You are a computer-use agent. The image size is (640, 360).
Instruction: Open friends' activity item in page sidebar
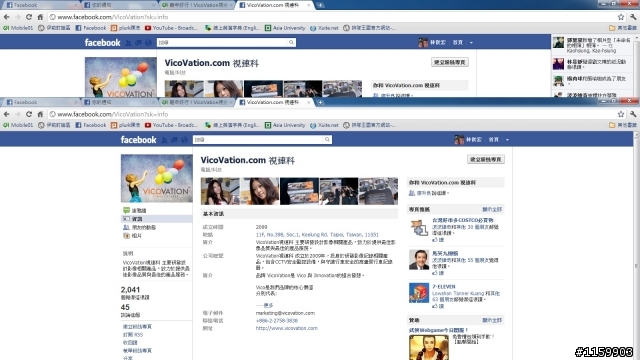click(139, 227)
